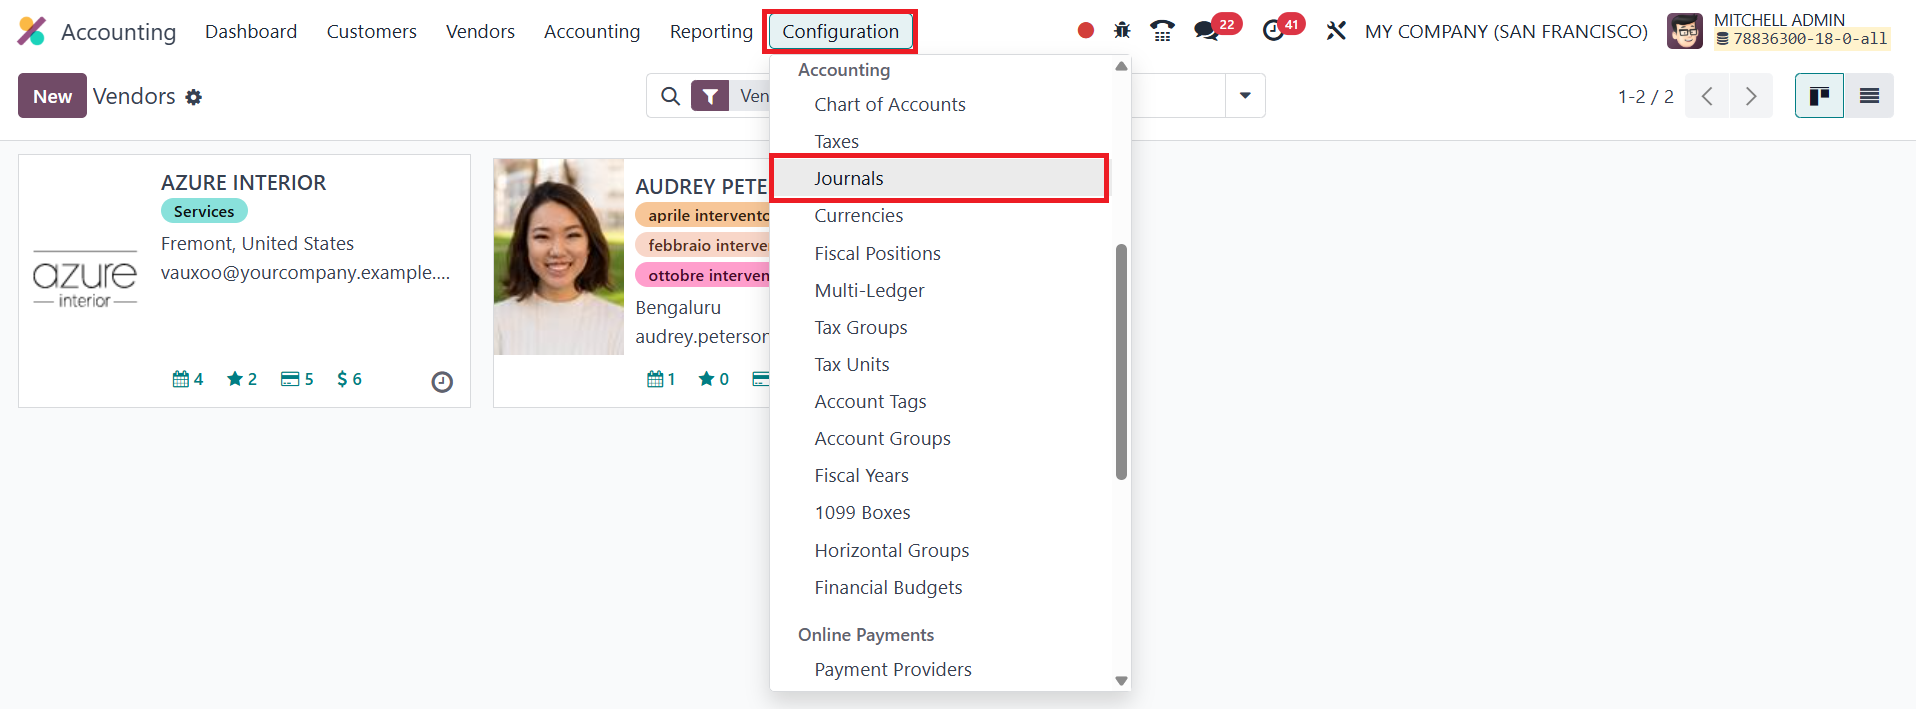Click Audrey Peterson star count 0
This screenshot has height=709, width=1916.
click(x=714, y=379)
